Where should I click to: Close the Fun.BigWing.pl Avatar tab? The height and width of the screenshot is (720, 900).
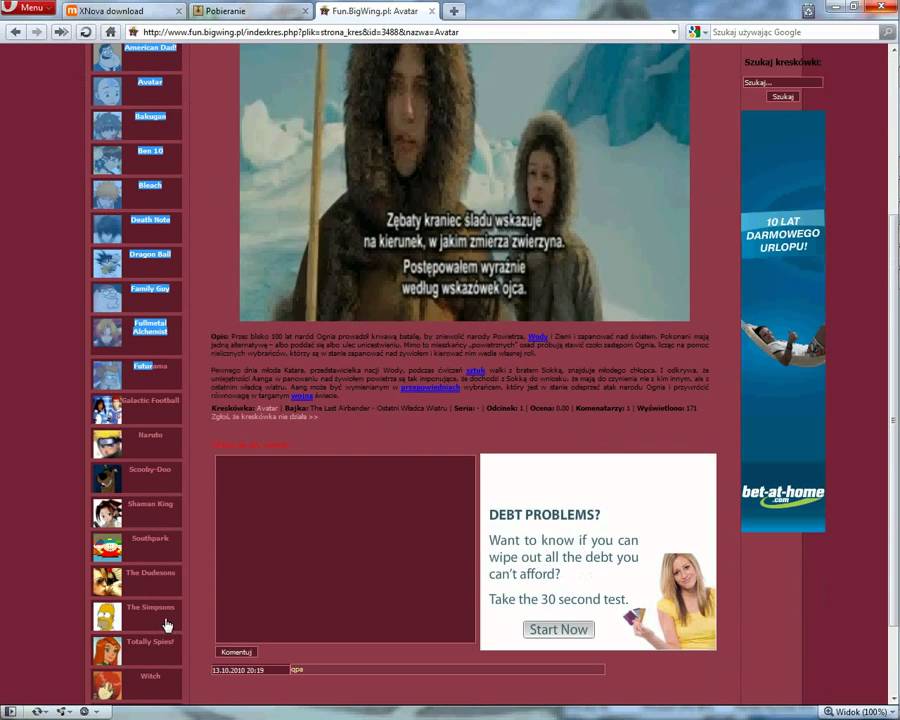[432, 11]
